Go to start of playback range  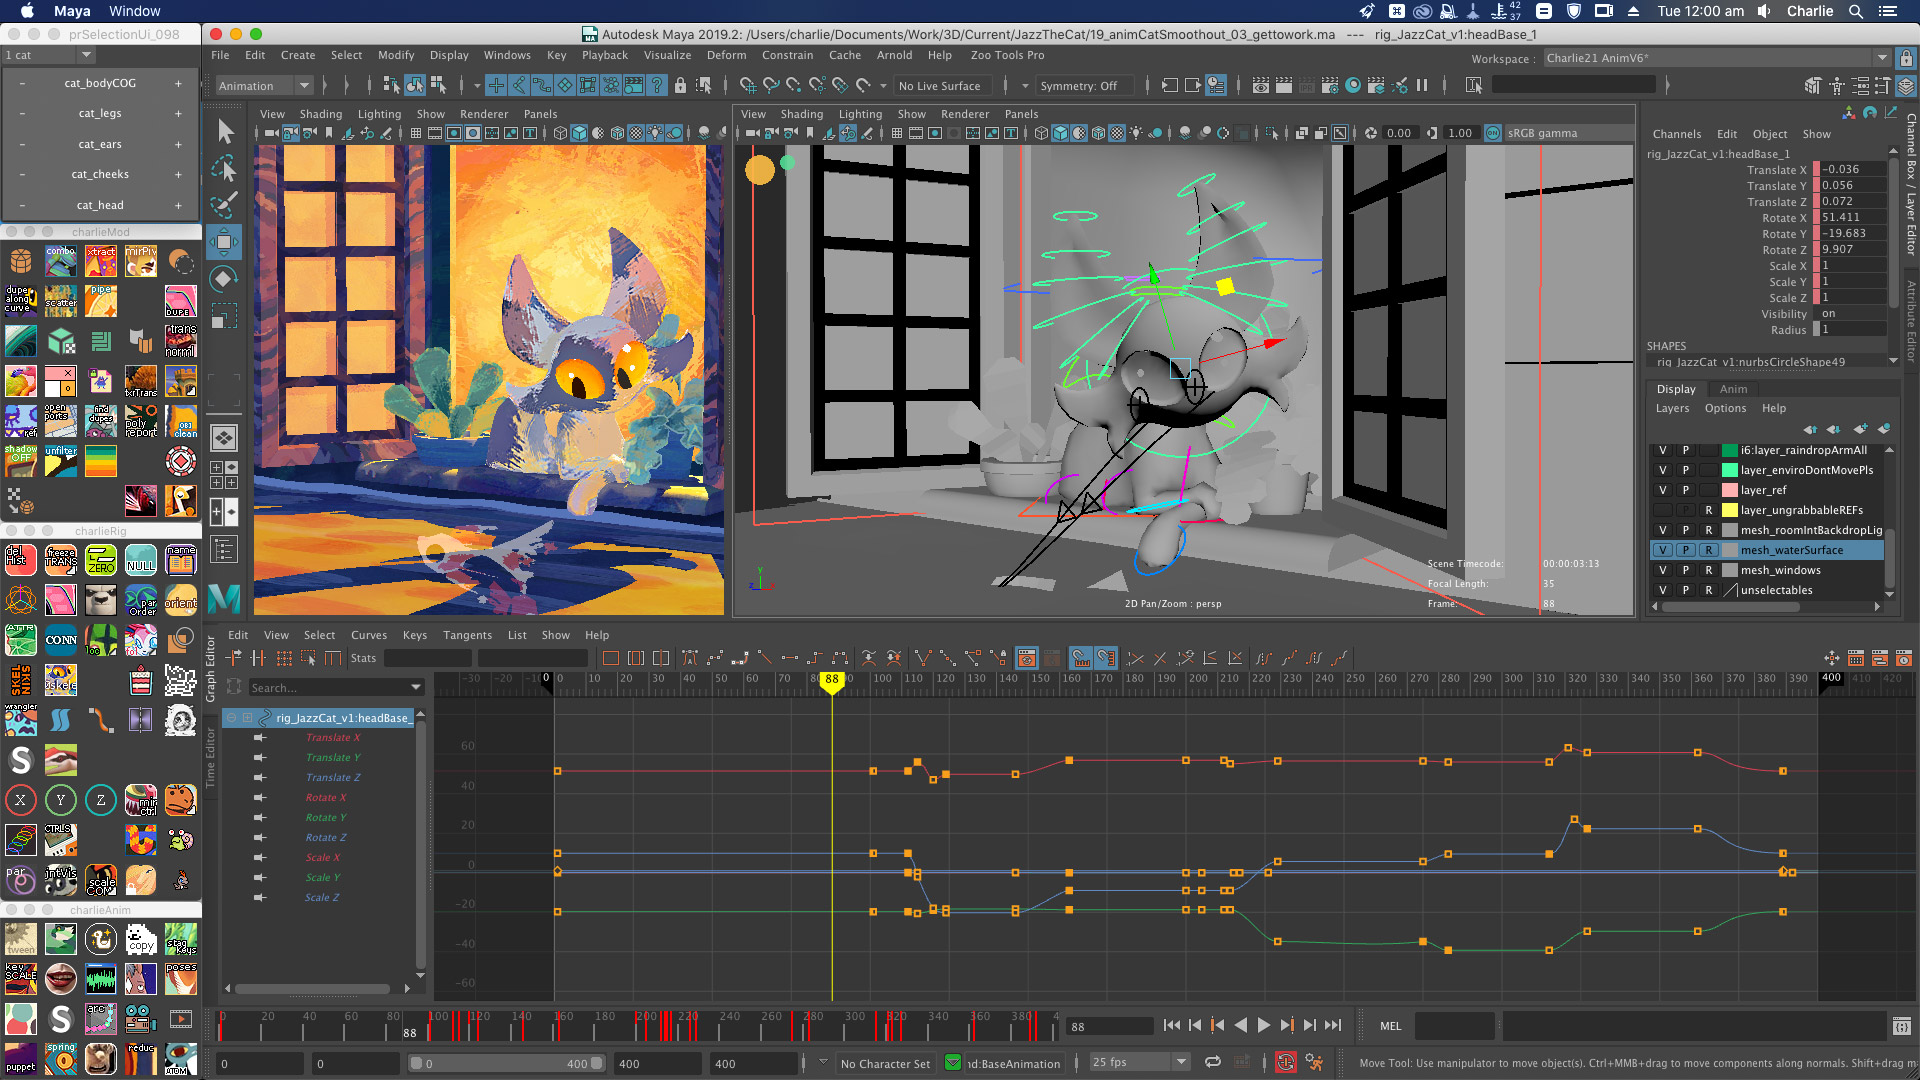[x=1171, y=1025]
